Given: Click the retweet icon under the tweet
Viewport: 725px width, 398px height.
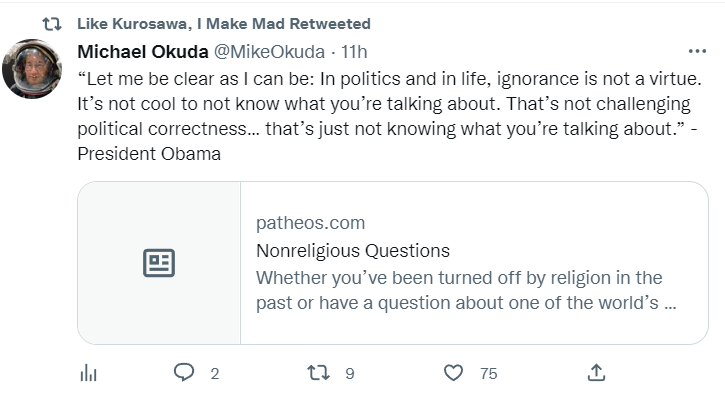Looking at the screenshot, I should point(319,373).
